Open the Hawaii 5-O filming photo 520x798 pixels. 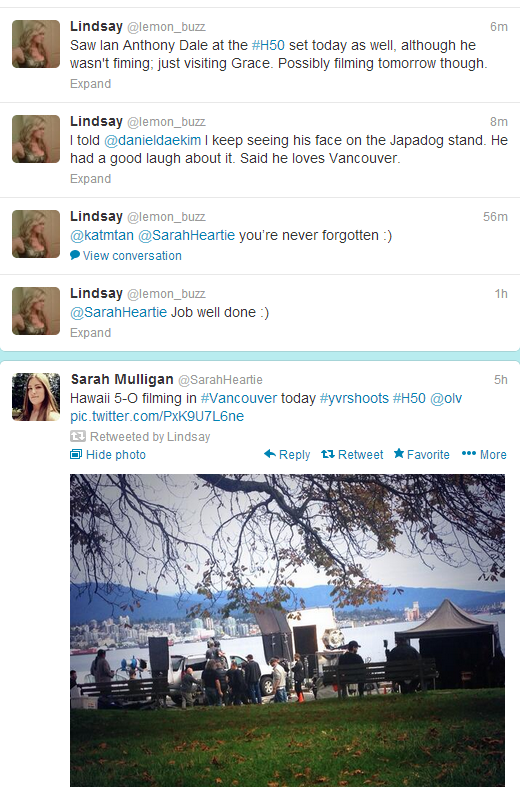[287, 630]
